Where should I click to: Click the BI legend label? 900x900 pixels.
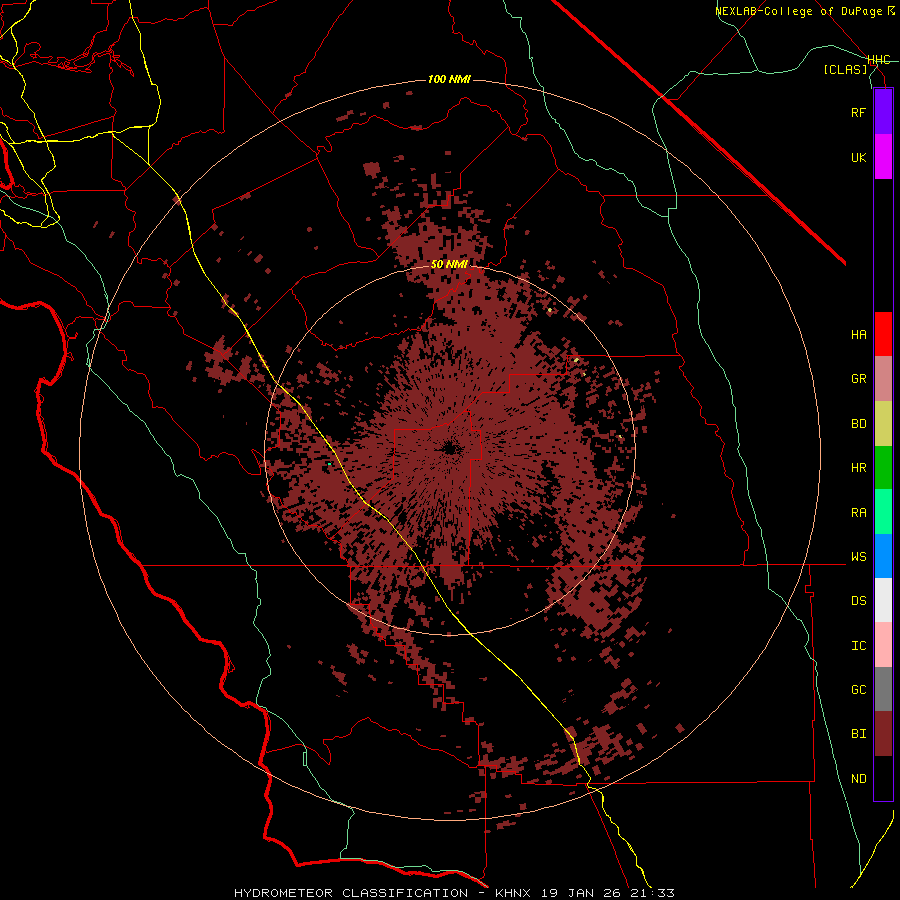click(858, 734)
